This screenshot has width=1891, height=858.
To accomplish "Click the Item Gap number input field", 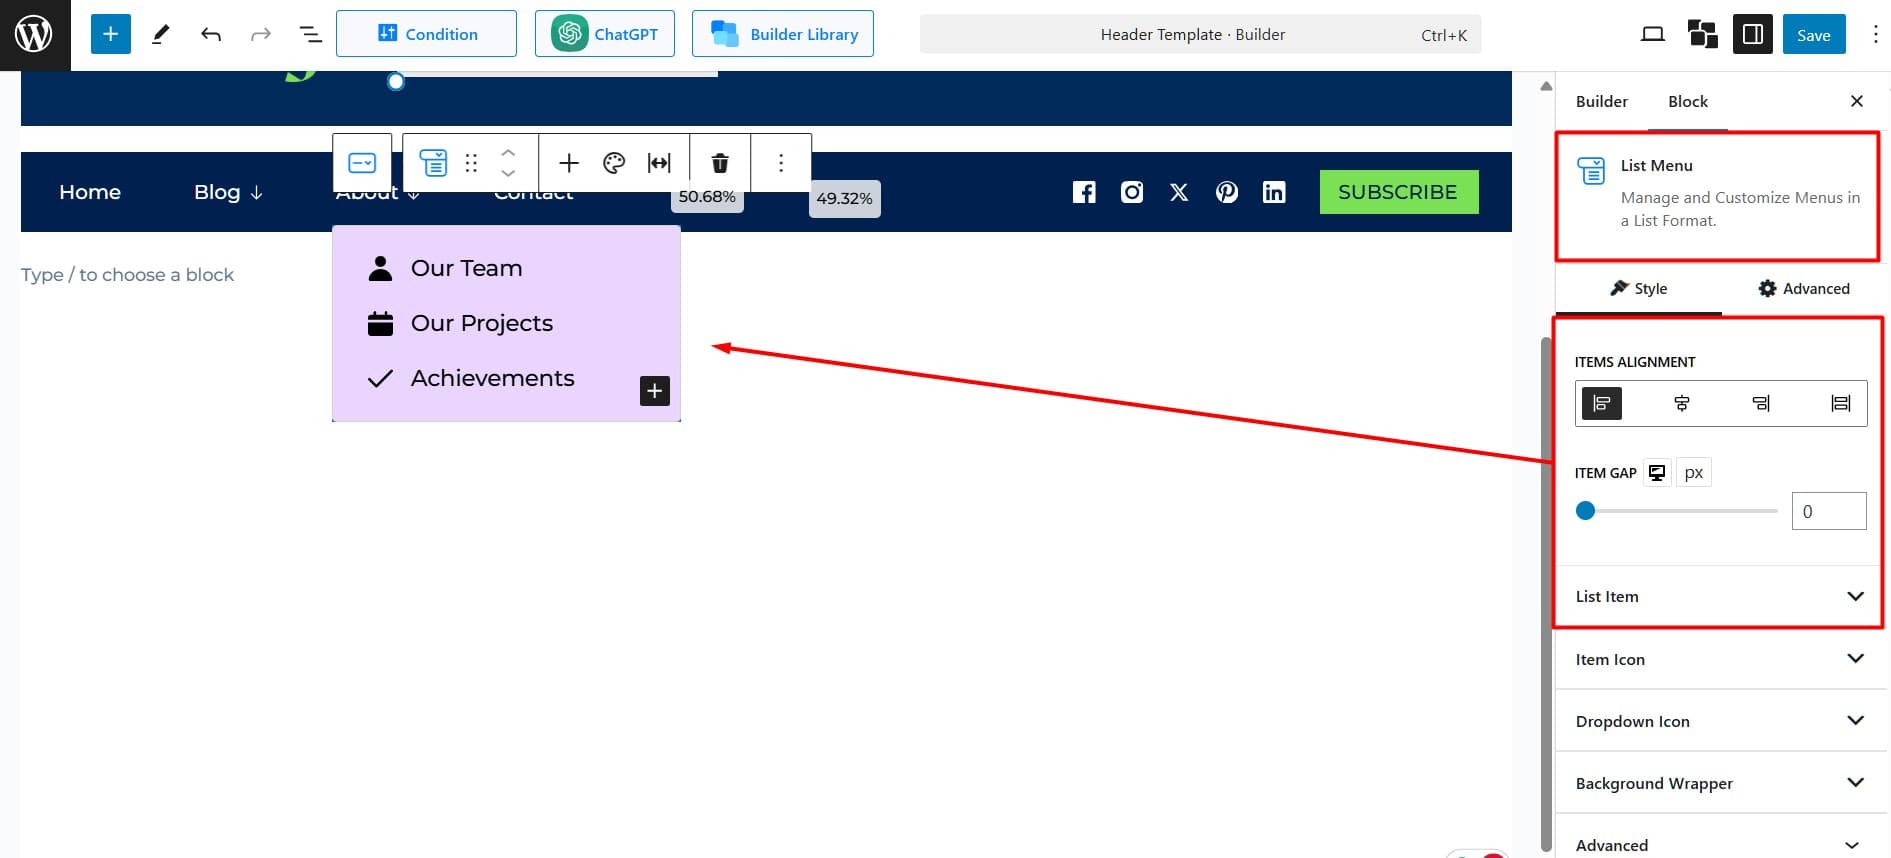I will 1828,511.
